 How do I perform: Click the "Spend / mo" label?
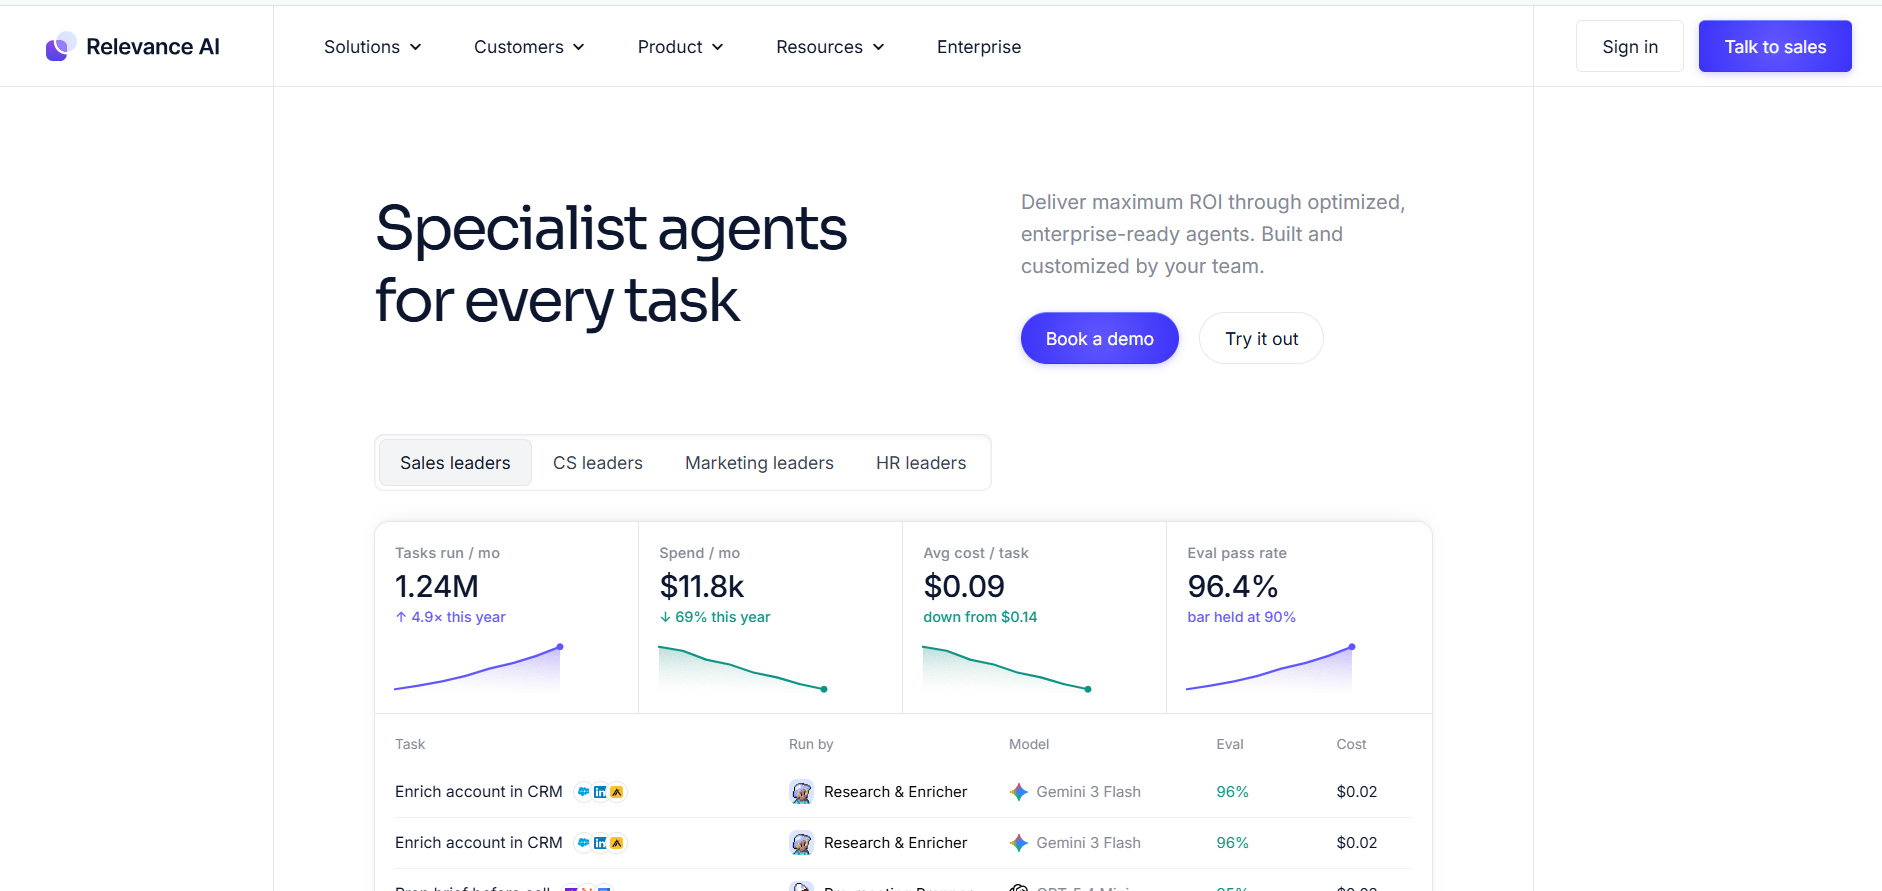click(x=699, y=553)
